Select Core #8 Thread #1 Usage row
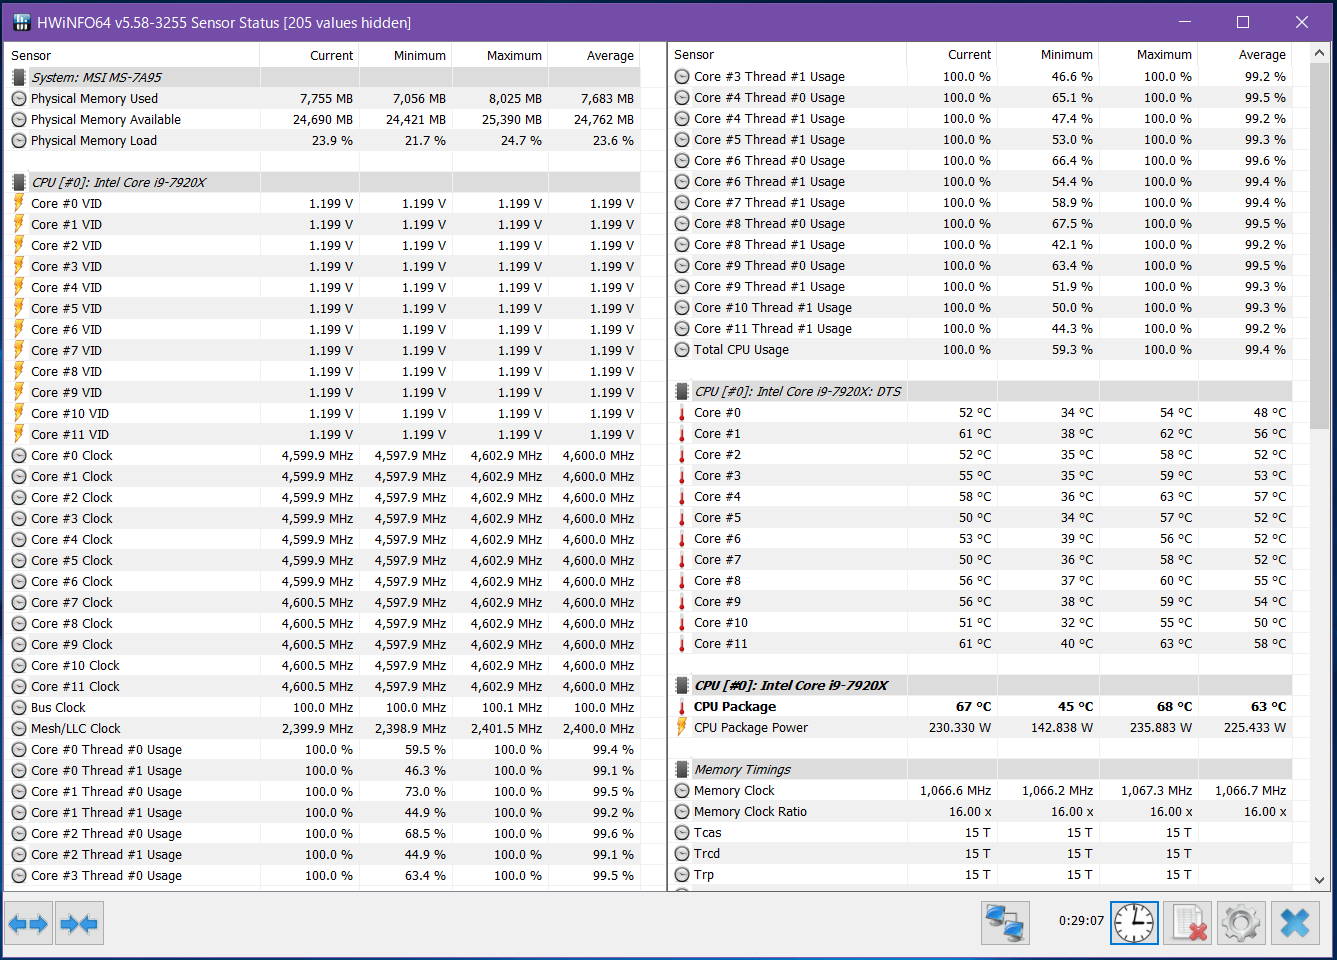 [x=980, y=244]
